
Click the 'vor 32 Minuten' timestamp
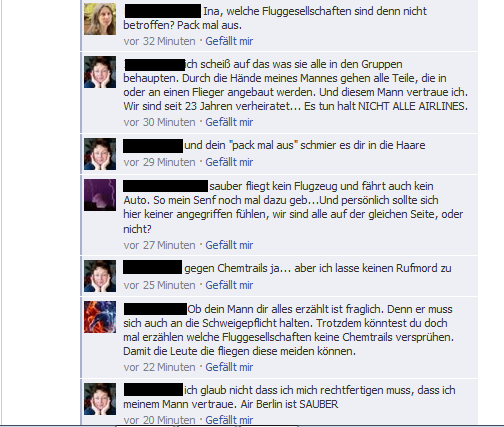[x=159, y=41]
